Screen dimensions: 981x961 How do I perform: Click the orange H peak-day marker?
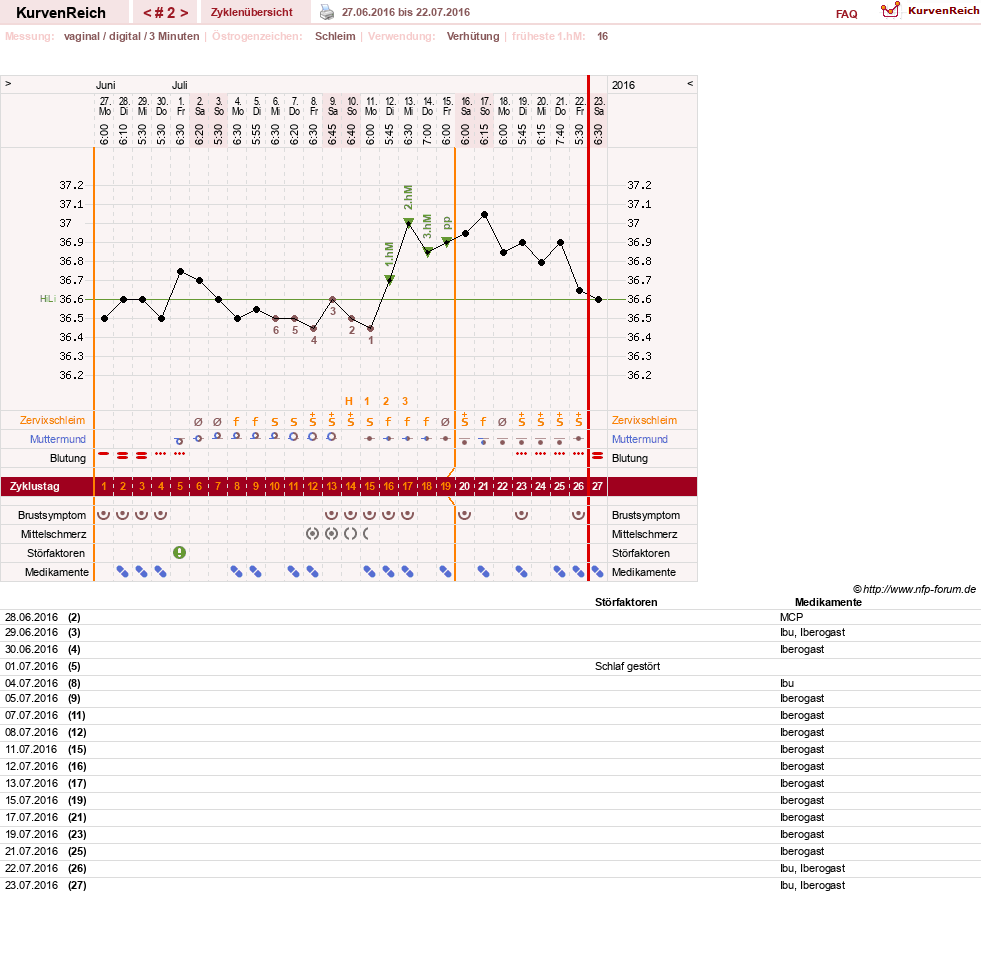point(348,401)
